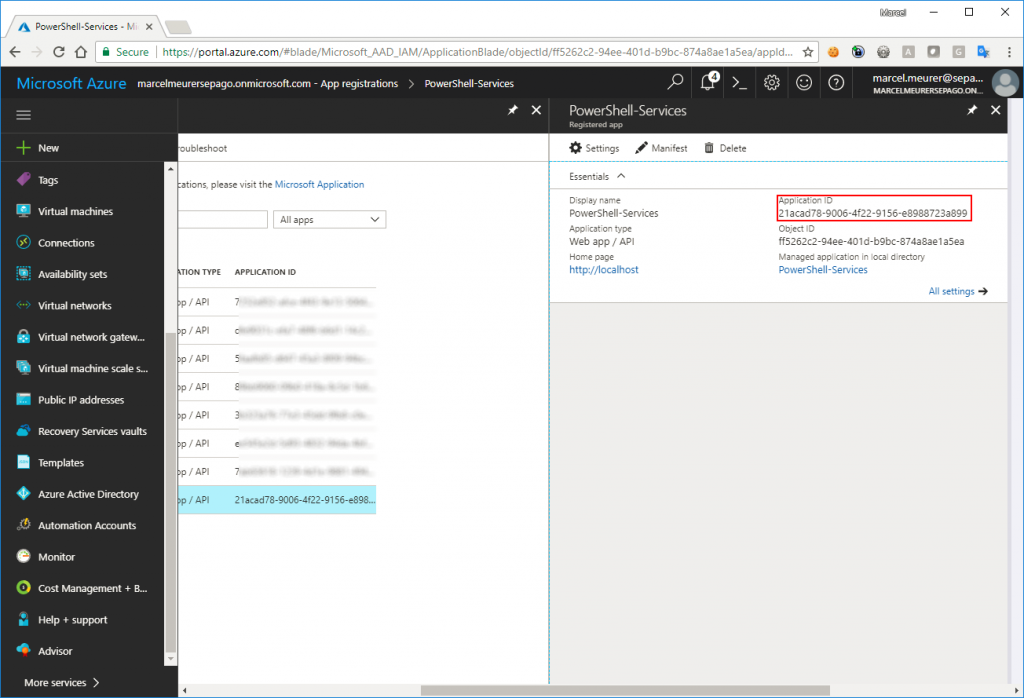This screenshot has height=698, width=1024.
Task: Go to Virtual networks
Action: (74, 305)
